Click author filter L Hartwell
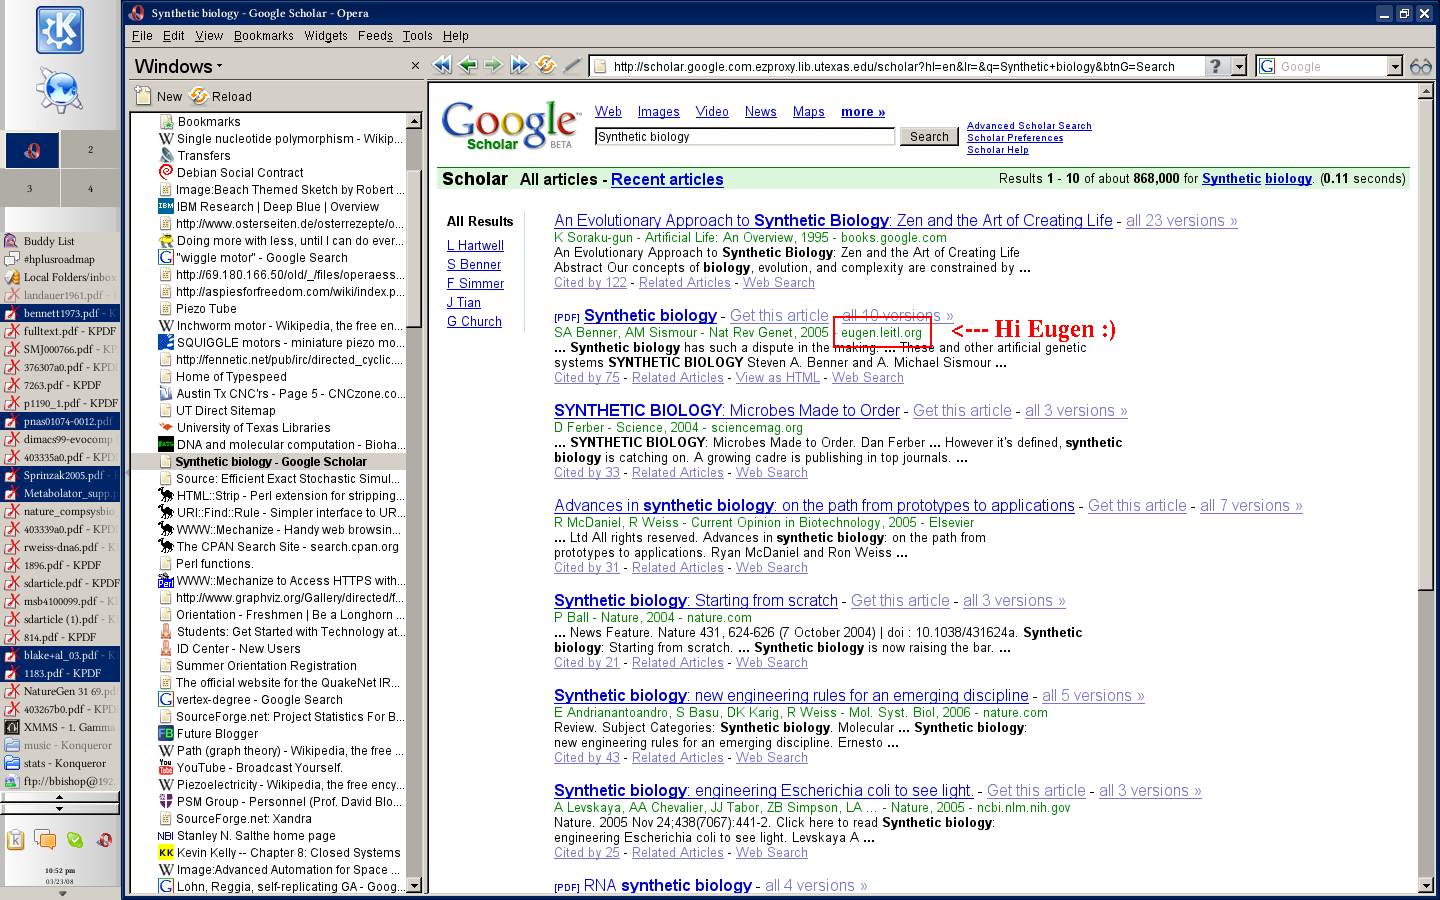Image resolution: width=1440 pixels, height=900 pixels. (x=475, y=246)
